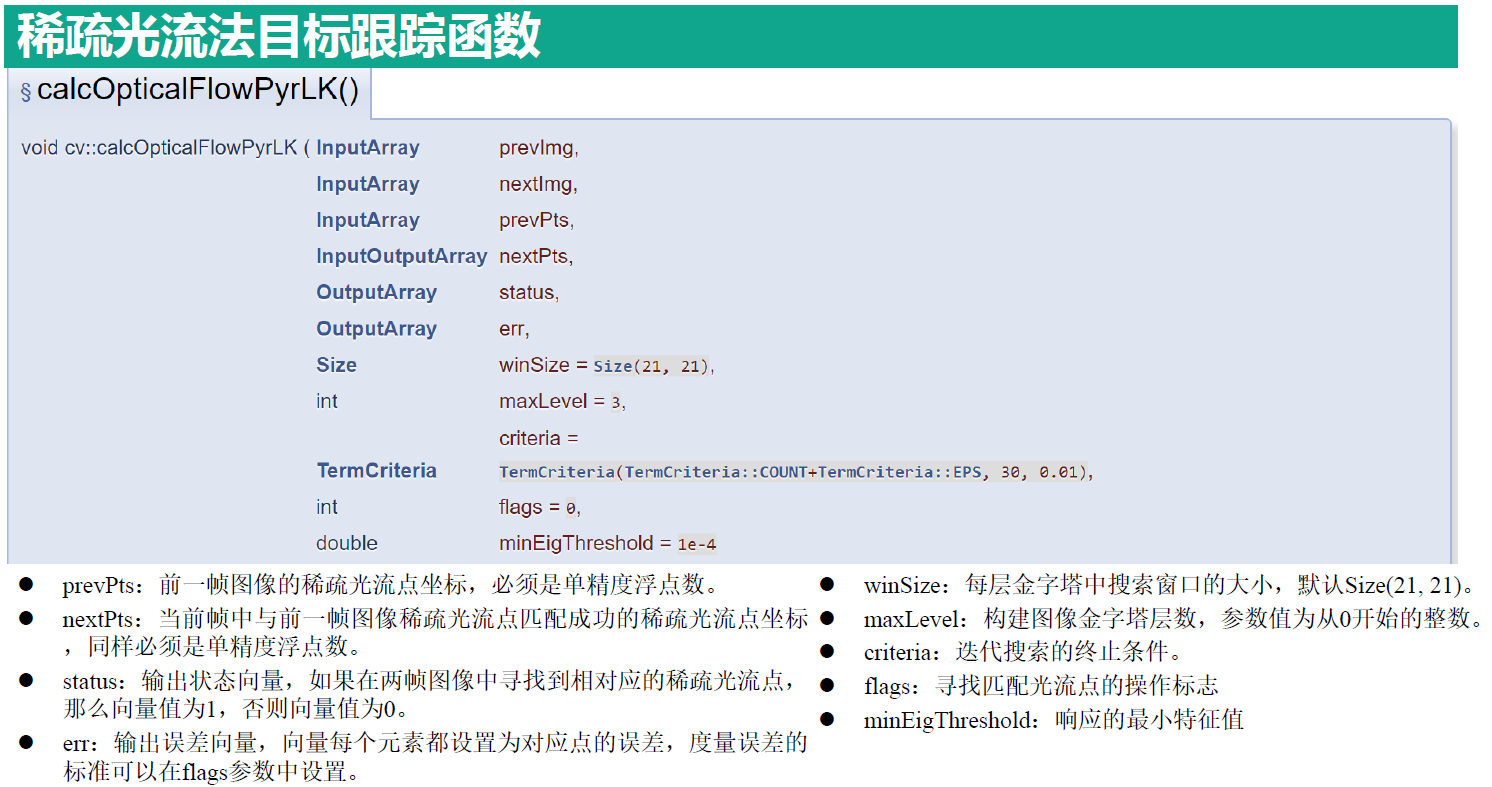Click the "criteria =" parameter text

pyautogui.click(x=539, y=438)
